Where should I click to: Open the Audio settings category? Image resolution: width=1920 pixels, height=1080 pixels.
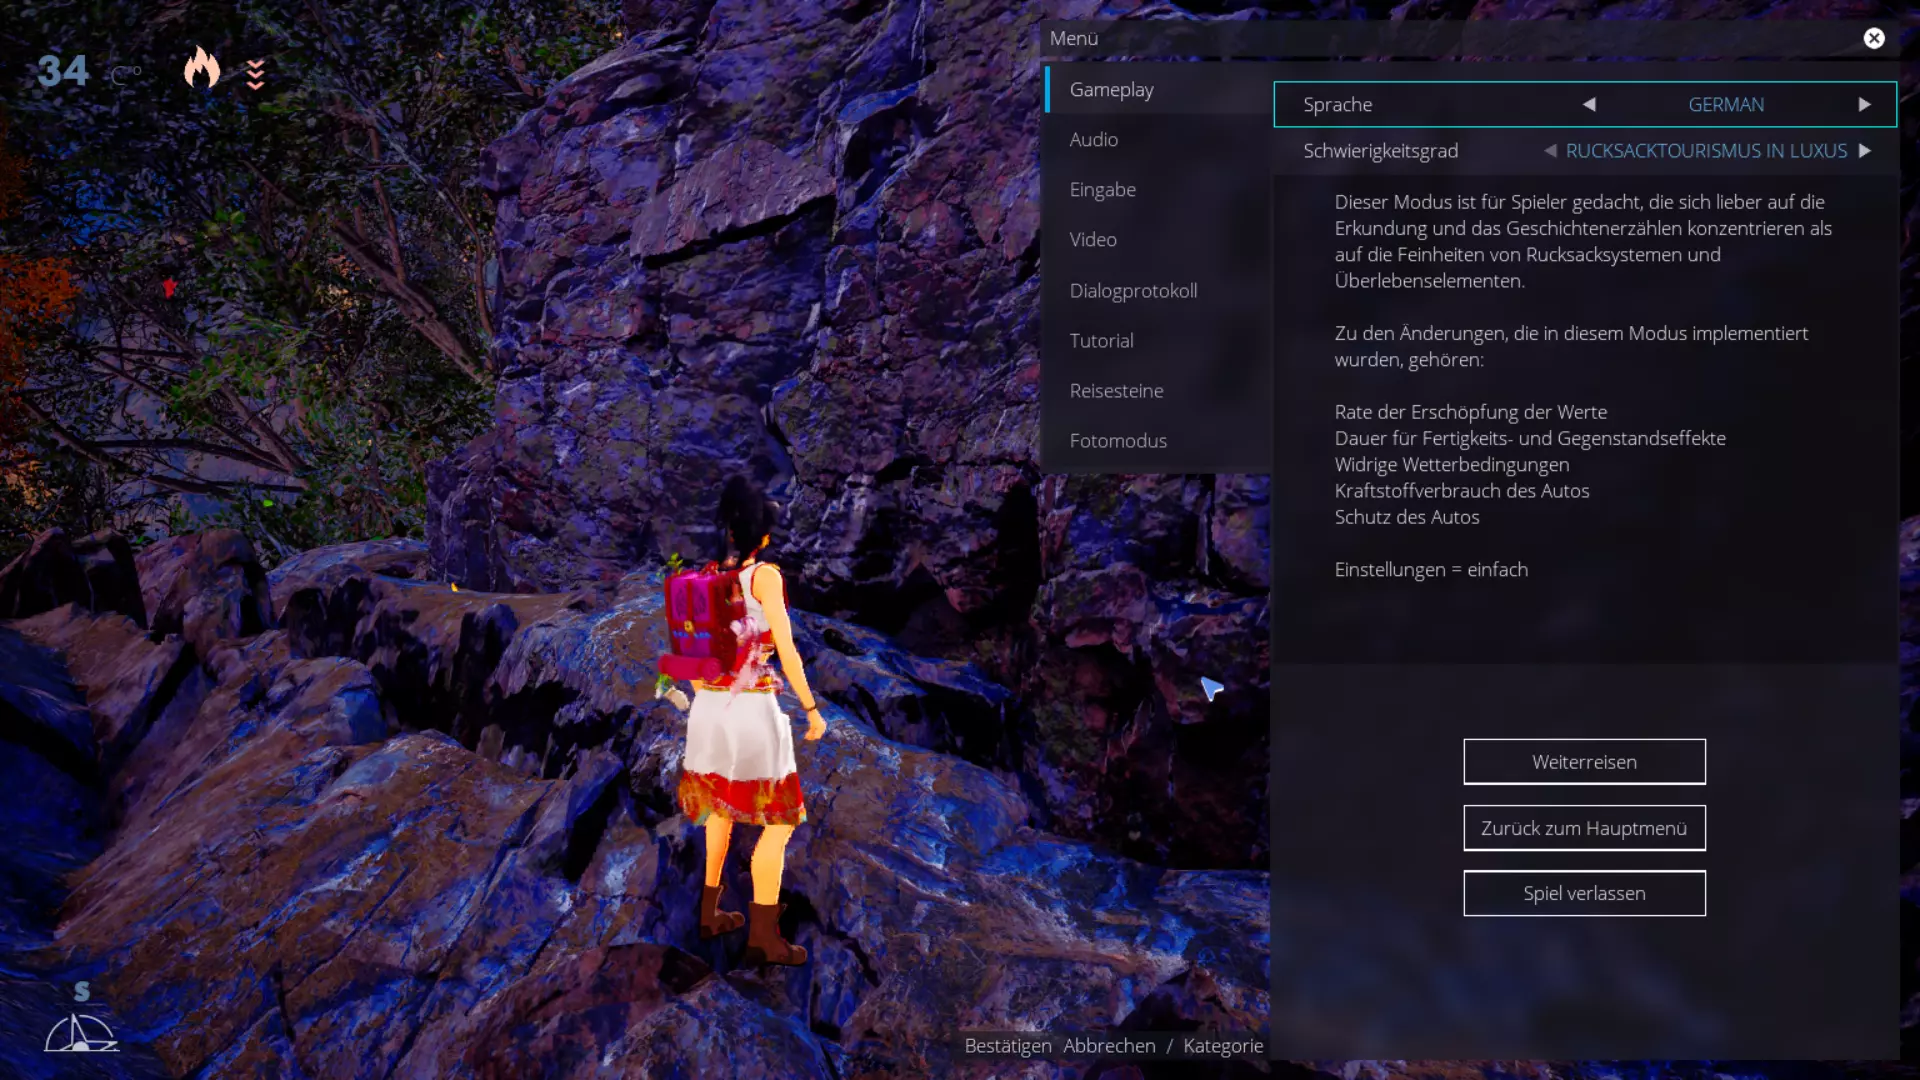[x=1157, y=139]
